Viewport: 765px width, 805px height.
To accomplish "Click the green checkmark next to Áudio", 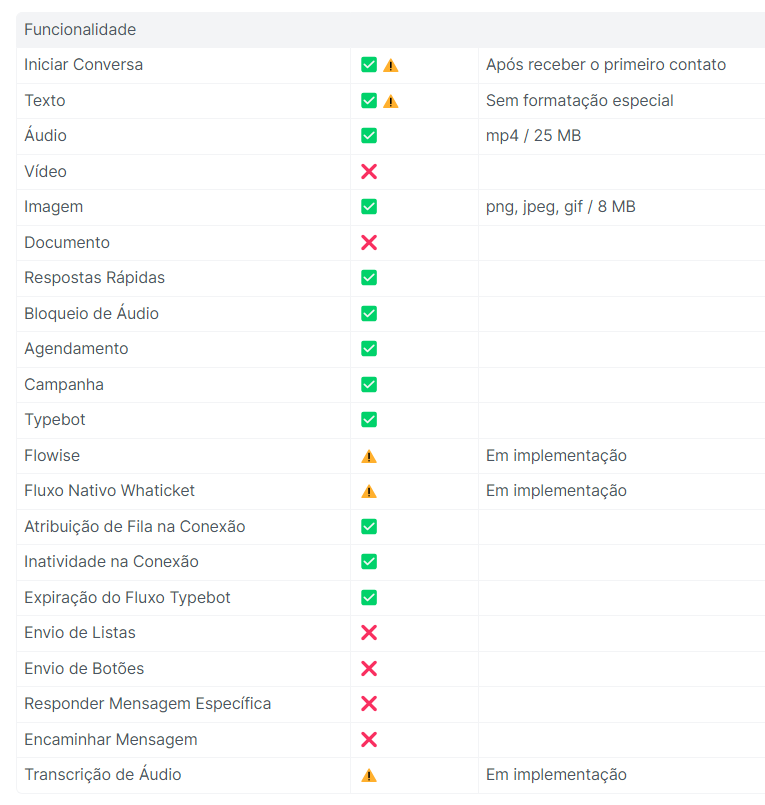I will pyautogui.click(x=369, y=136).
